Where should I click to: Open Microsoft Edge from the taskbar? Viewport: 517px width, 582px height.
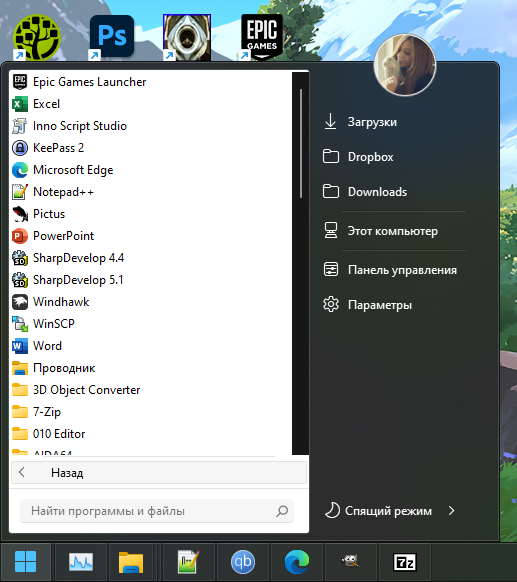coord(297,562)
